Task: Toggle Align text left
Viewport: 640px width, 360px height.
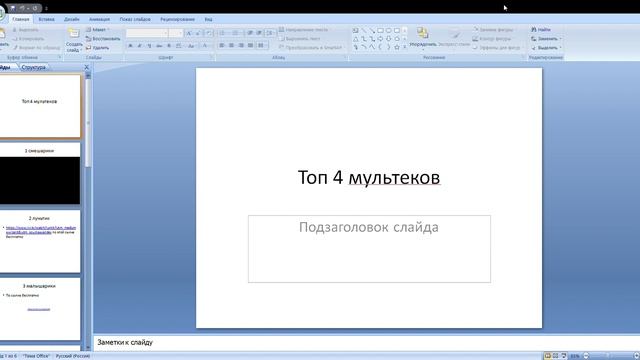Action: 222,45
